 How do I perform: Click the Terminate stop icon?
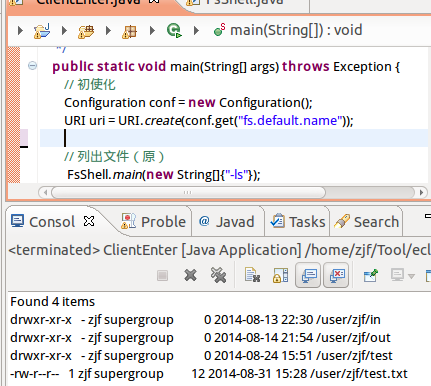click(162, 276)
